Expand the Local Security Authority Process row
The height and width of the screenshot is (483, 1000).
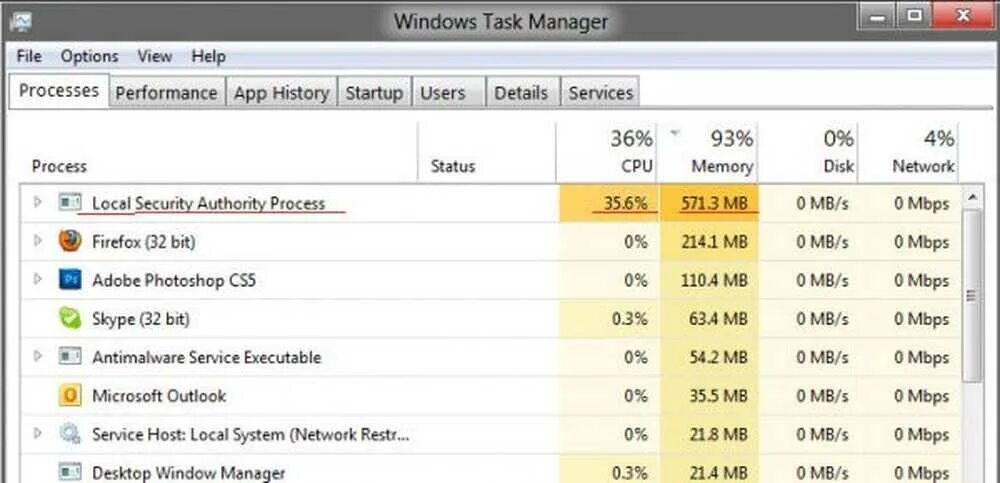point(38,203)
